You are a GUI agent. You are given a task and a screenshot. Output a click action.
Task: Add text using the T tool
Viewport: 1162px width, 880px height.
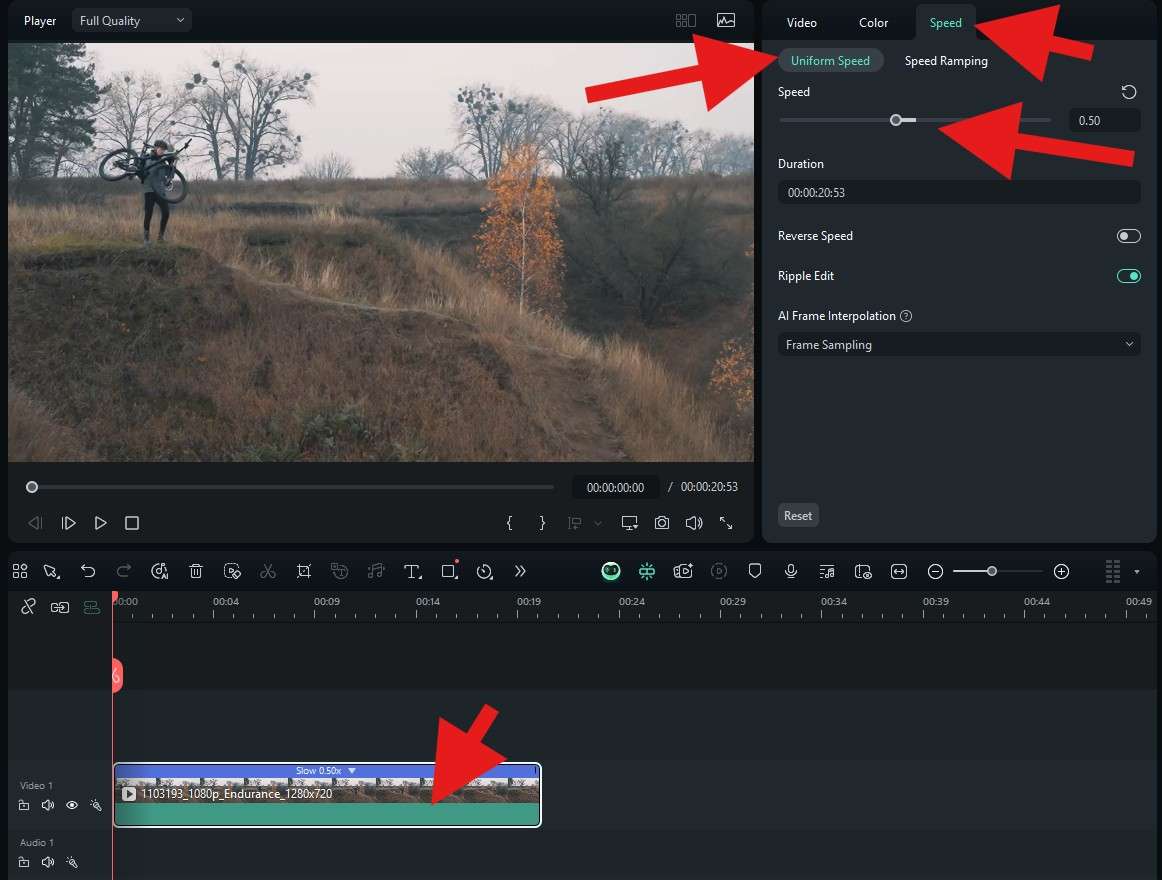(413, 571)
